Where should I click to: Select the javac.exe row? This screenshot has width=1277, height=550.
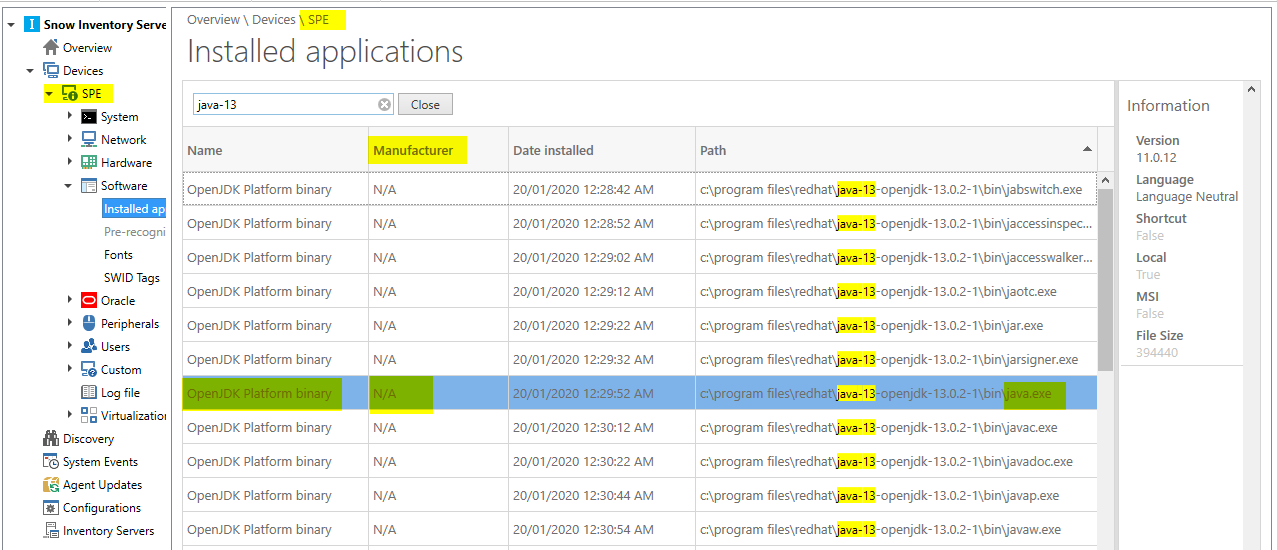640,427
